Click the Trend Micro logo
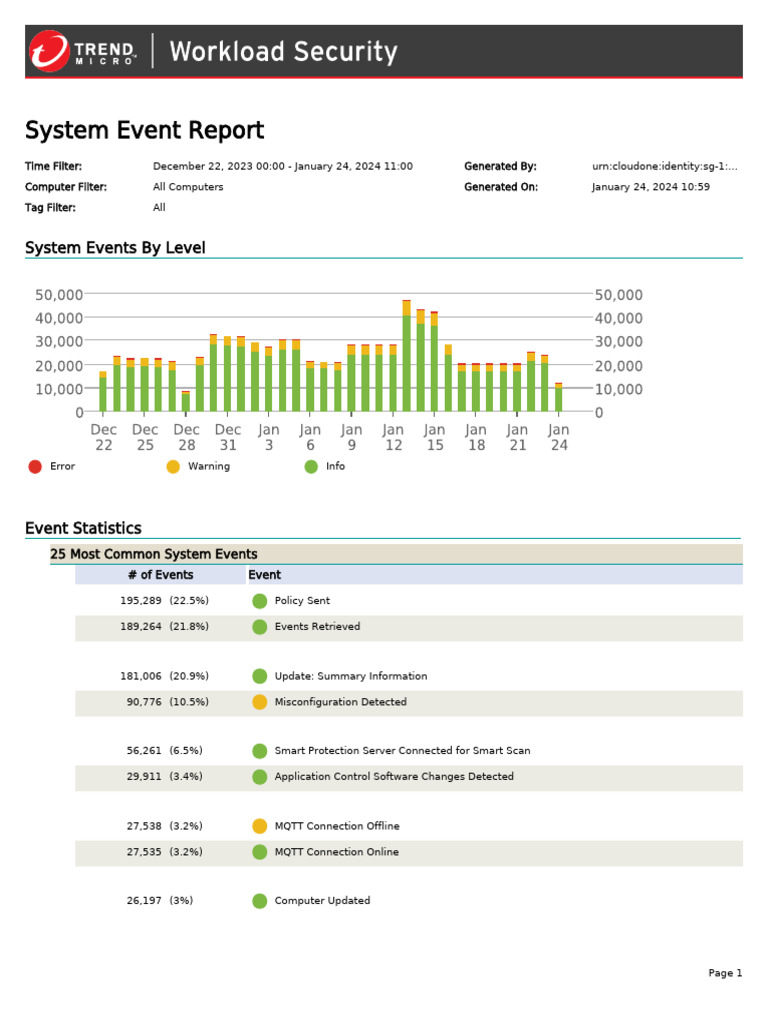 tap(83, 51)
